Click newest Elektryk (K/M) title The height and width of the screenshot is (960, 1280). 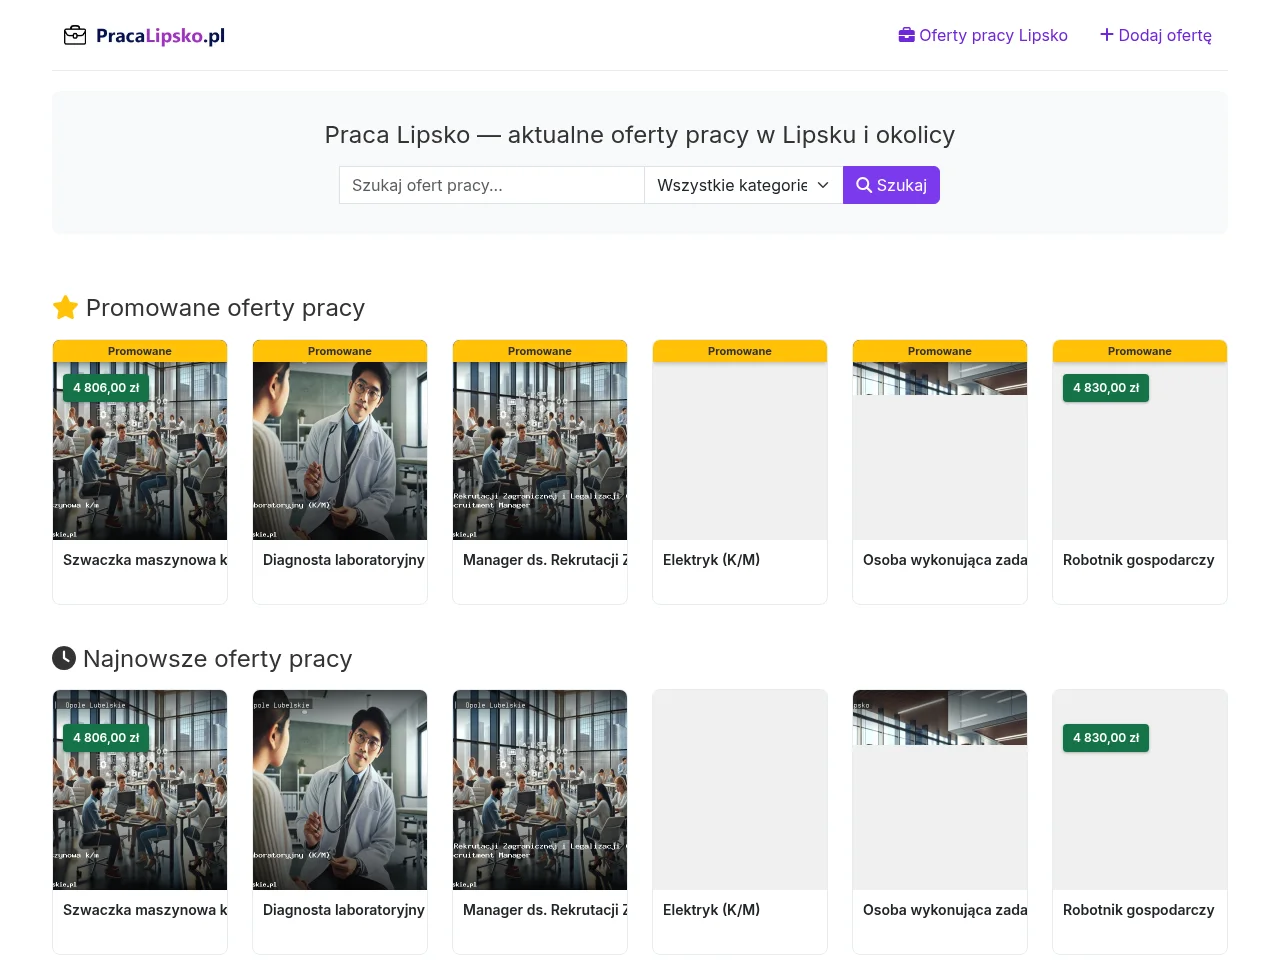(711, 910)
